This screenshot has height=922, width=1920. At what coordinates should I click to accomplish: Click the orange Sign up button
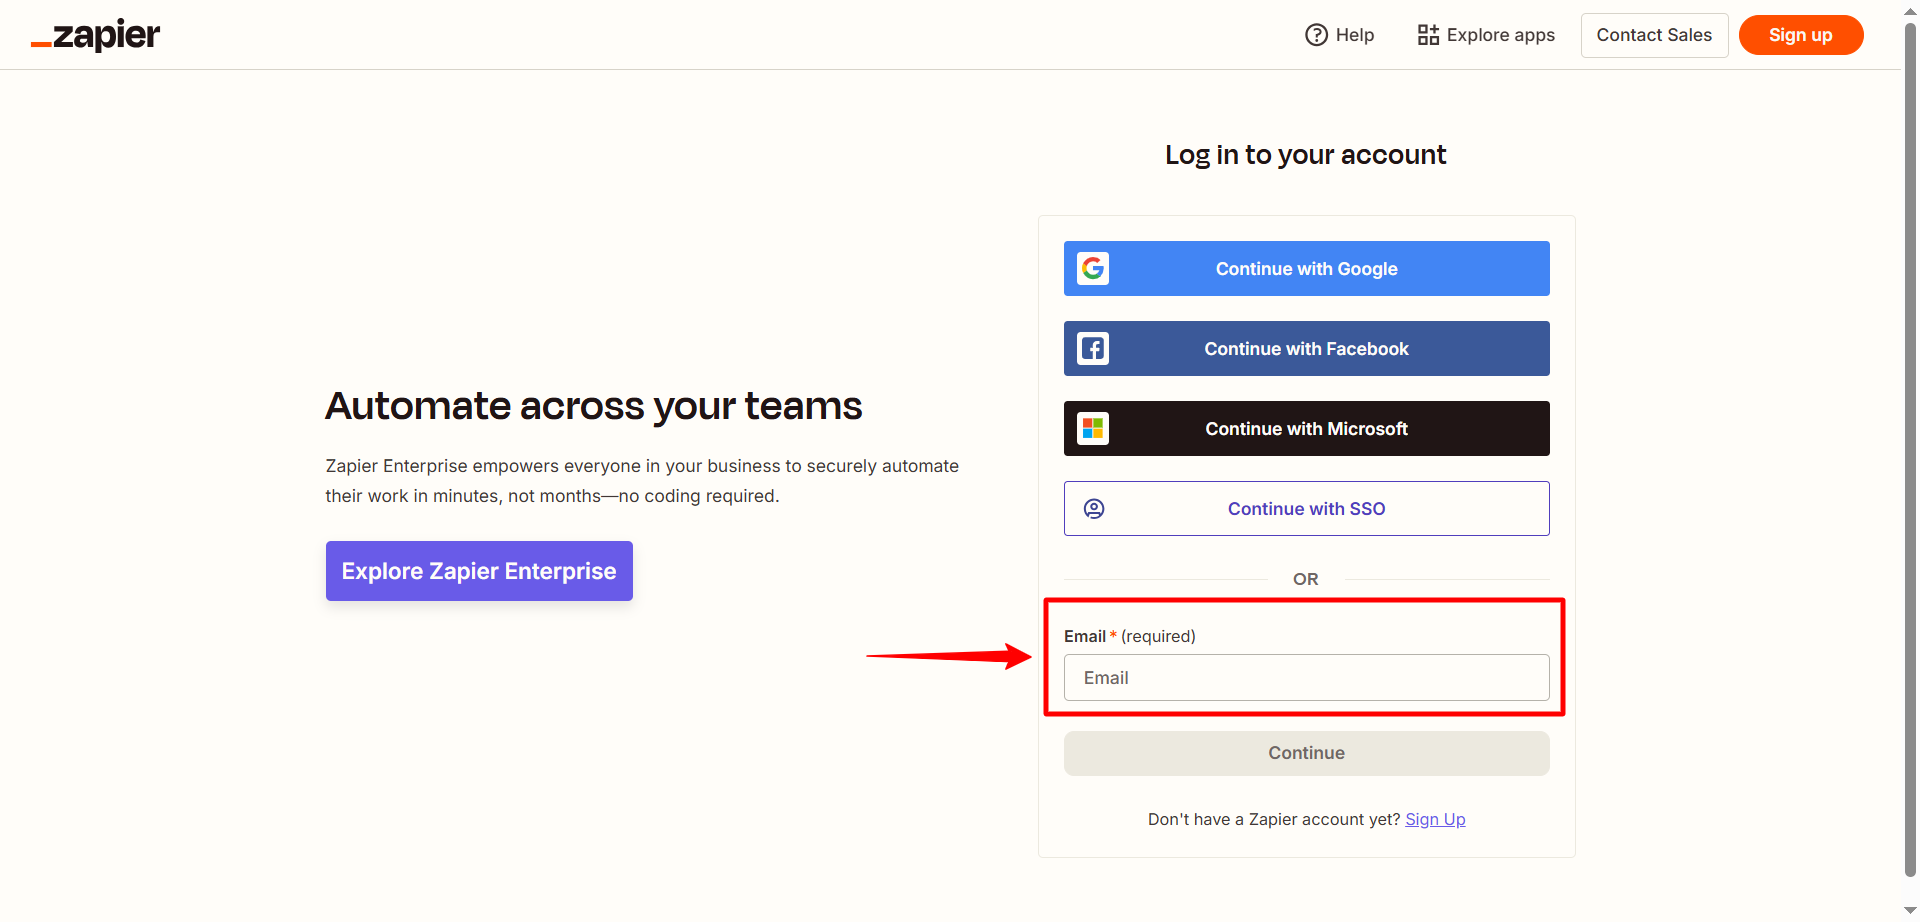coord(1801,35)
